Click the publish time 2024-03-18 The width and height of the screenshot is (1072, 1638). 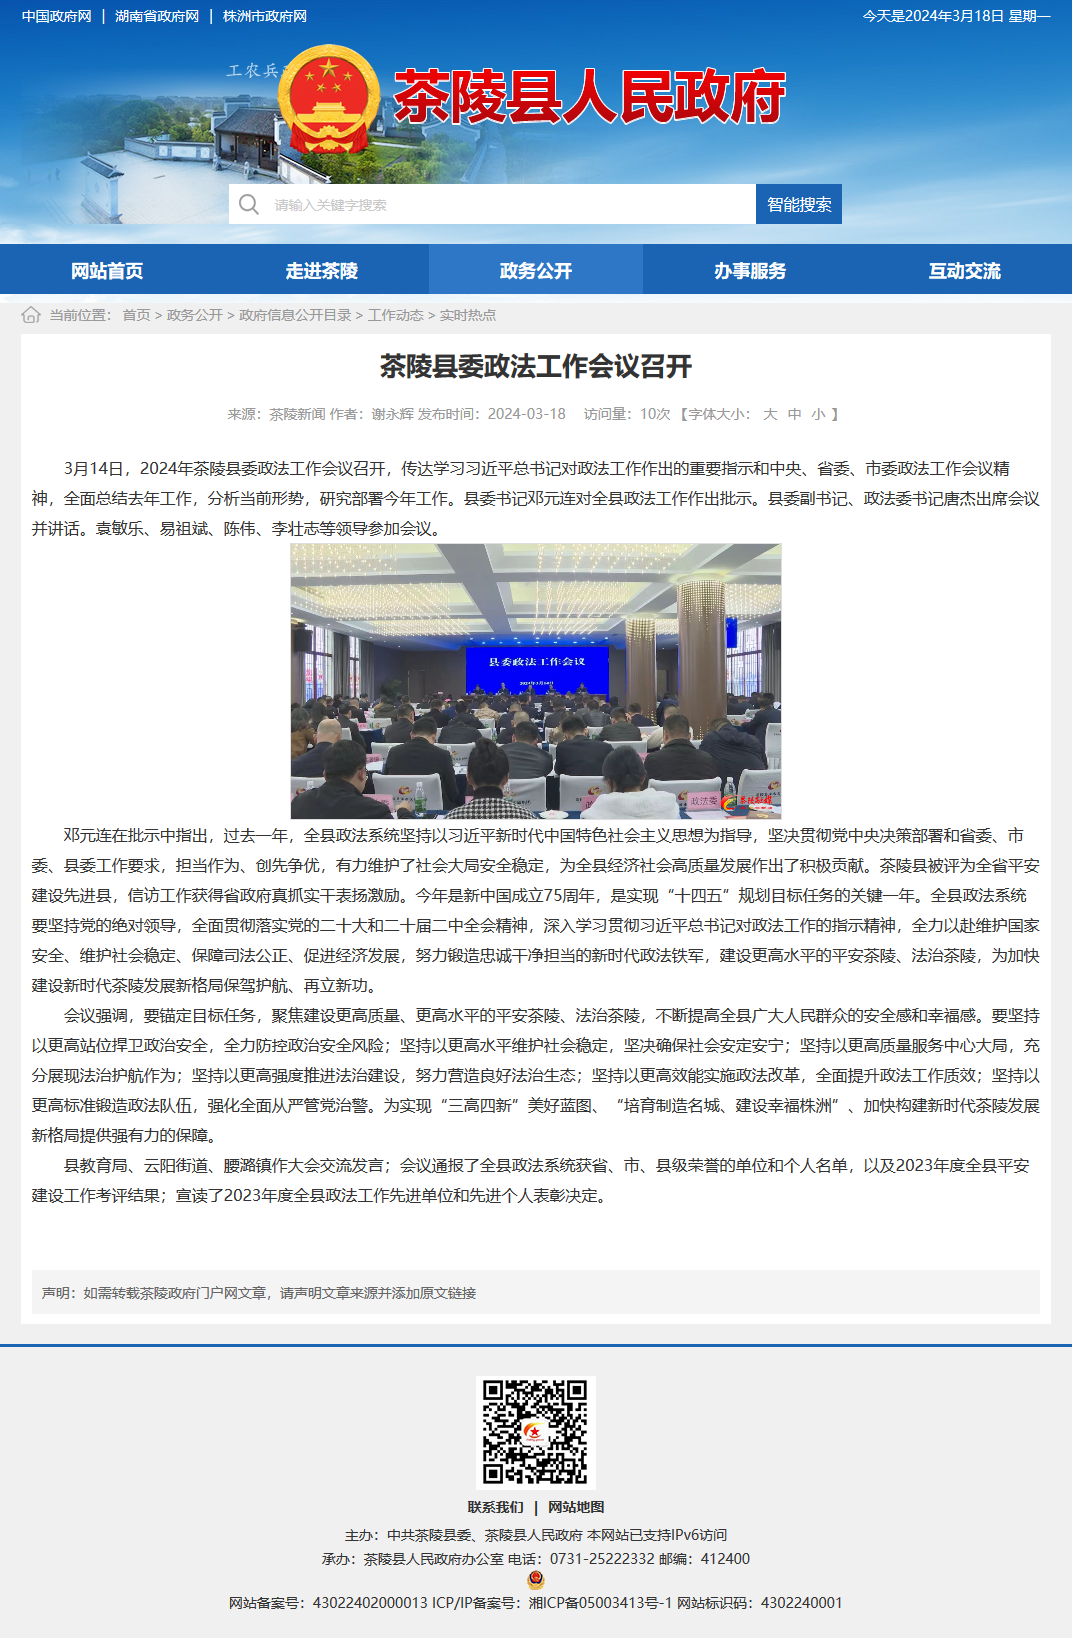click(x=527, y=414)
